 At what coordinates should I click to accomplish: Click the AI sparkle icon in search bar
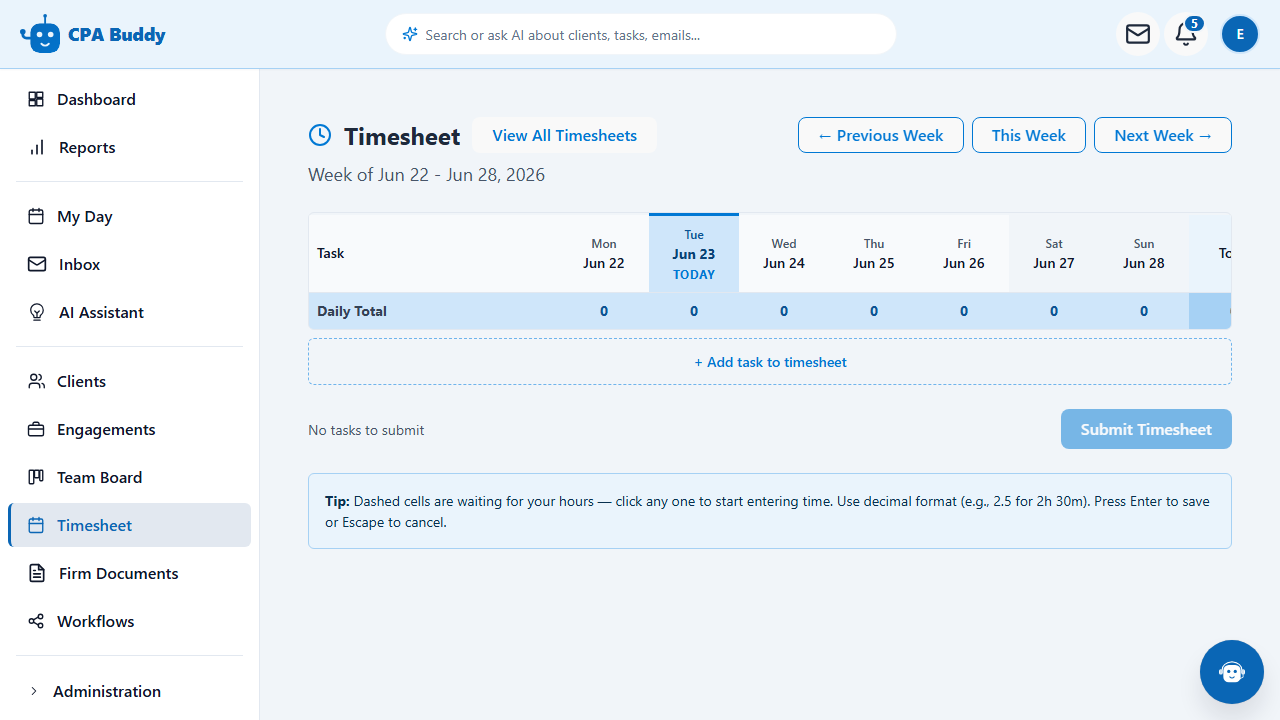pos(409,34)
